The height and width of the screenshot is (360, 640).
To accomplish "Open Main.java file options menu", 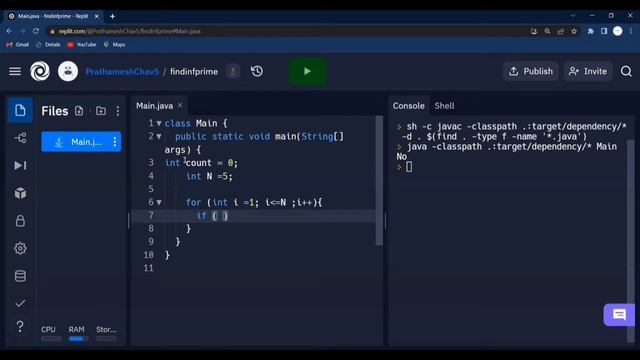I will click(115, 142).
